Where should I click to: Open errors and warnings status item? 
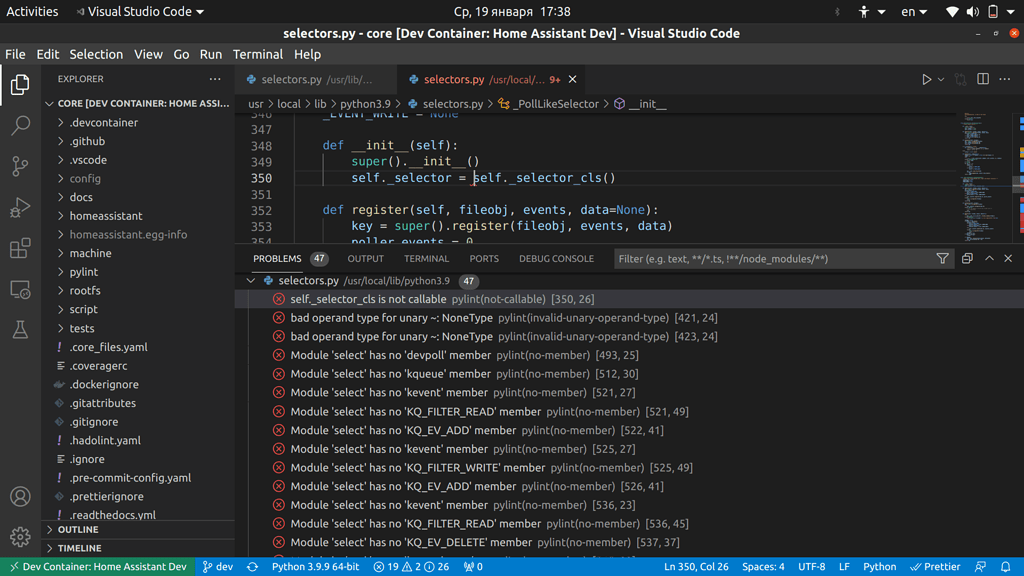coord(411,567)
